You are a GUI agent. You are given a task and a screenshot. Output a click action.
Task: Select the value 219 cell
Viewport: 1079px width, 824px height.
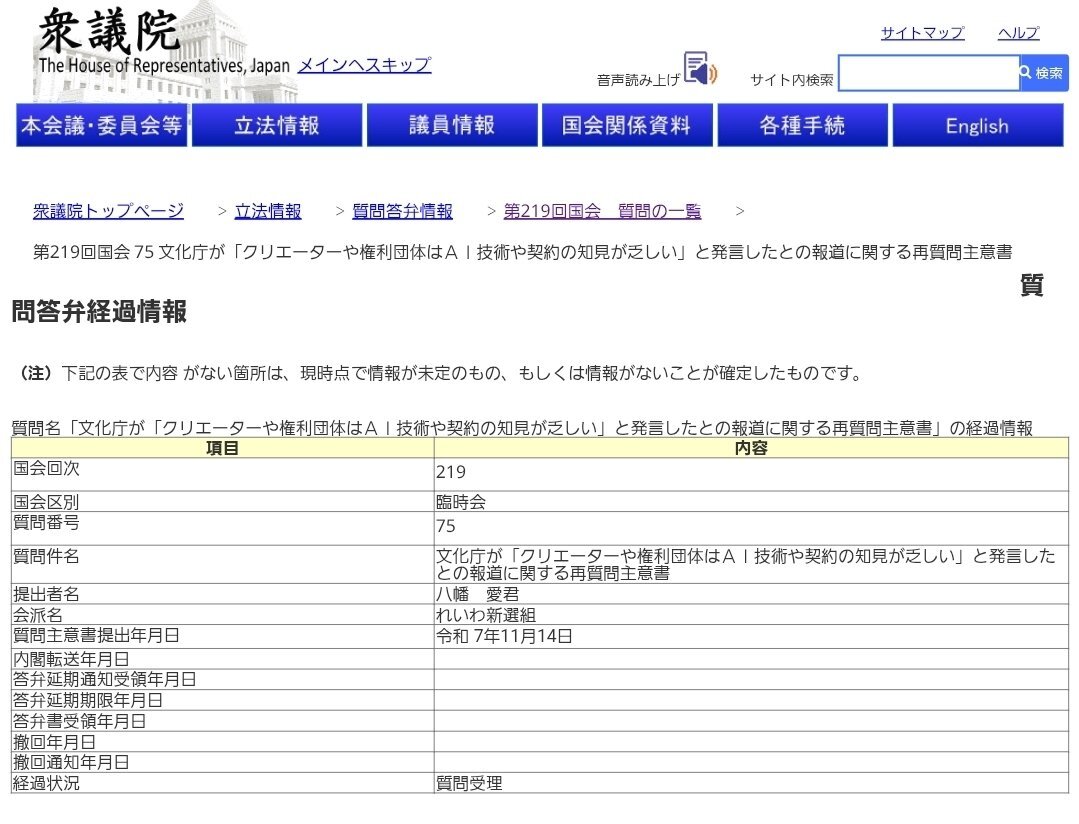pos(751,474)
